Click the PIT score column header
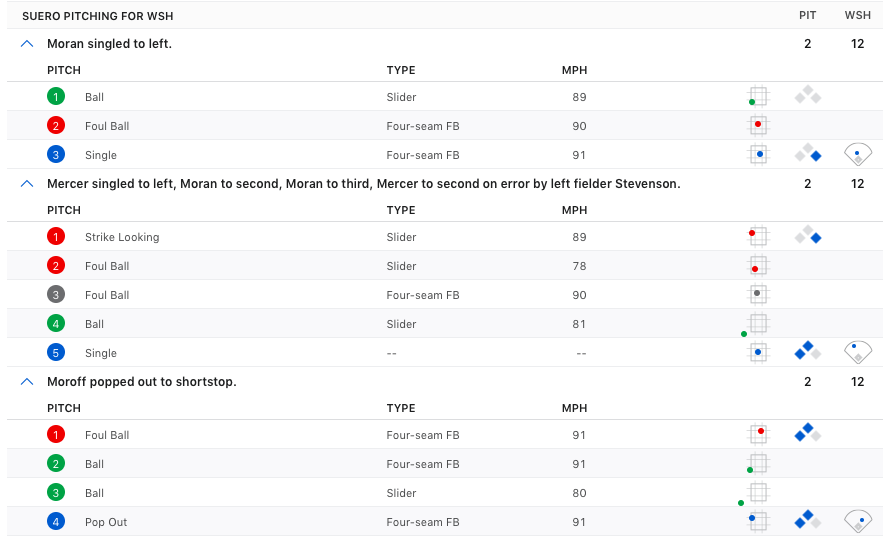The height and width of the screenshot is (543, 884). [807, 15]
